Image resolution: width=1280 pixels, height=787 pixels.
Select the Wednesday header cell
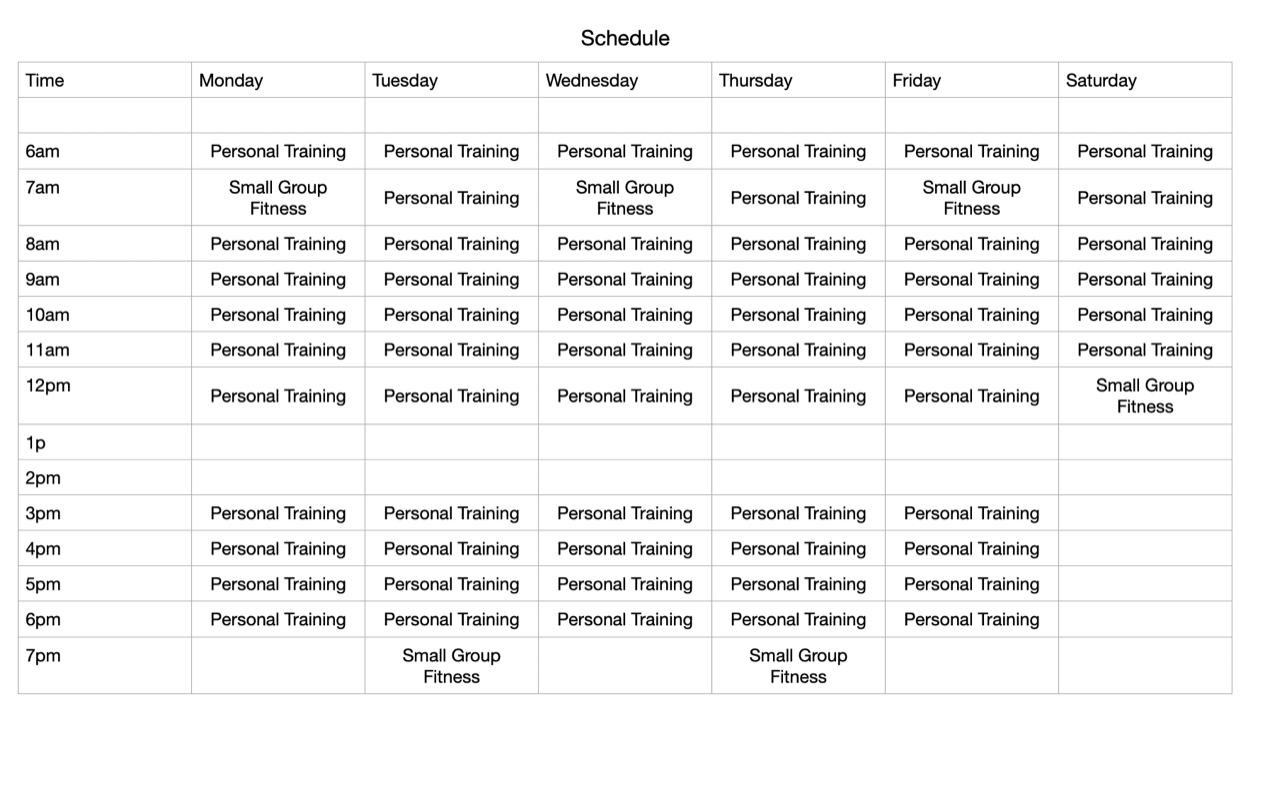pos(625,80)
